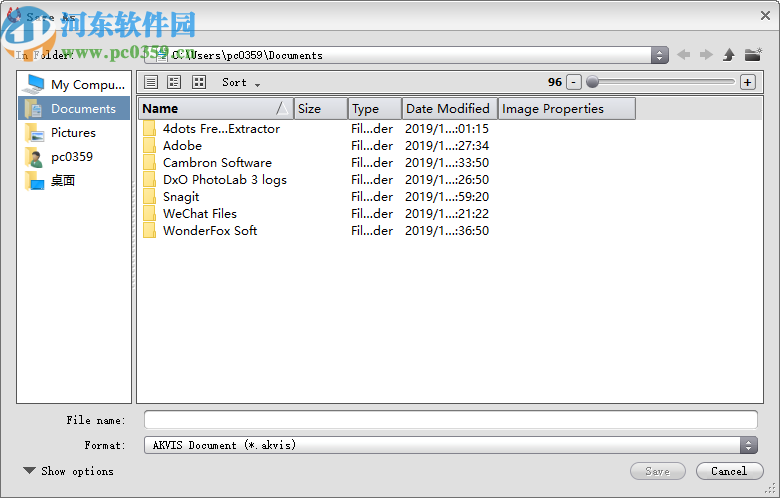Increase thumbnail size with plus button
Viewport: 780px width, 498px height.
[748, 82]
